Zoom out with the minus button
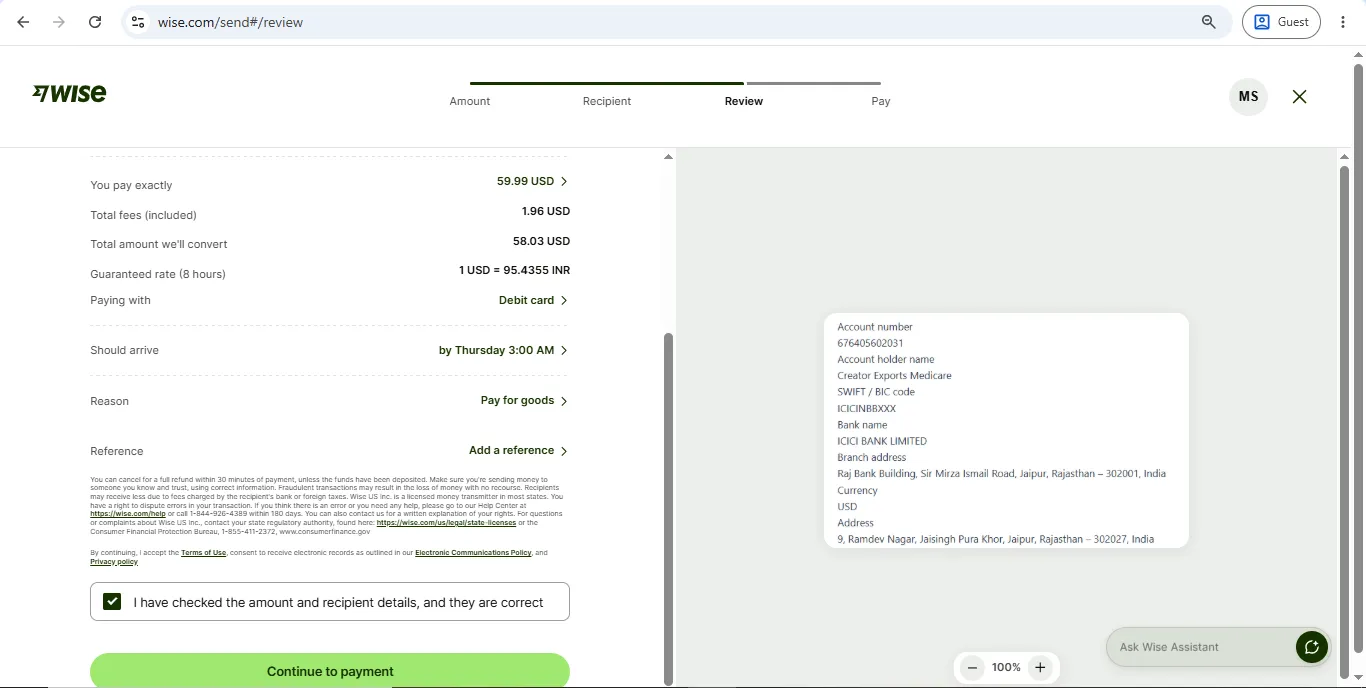The image size is (1366, 688). (x=972, y=668)
